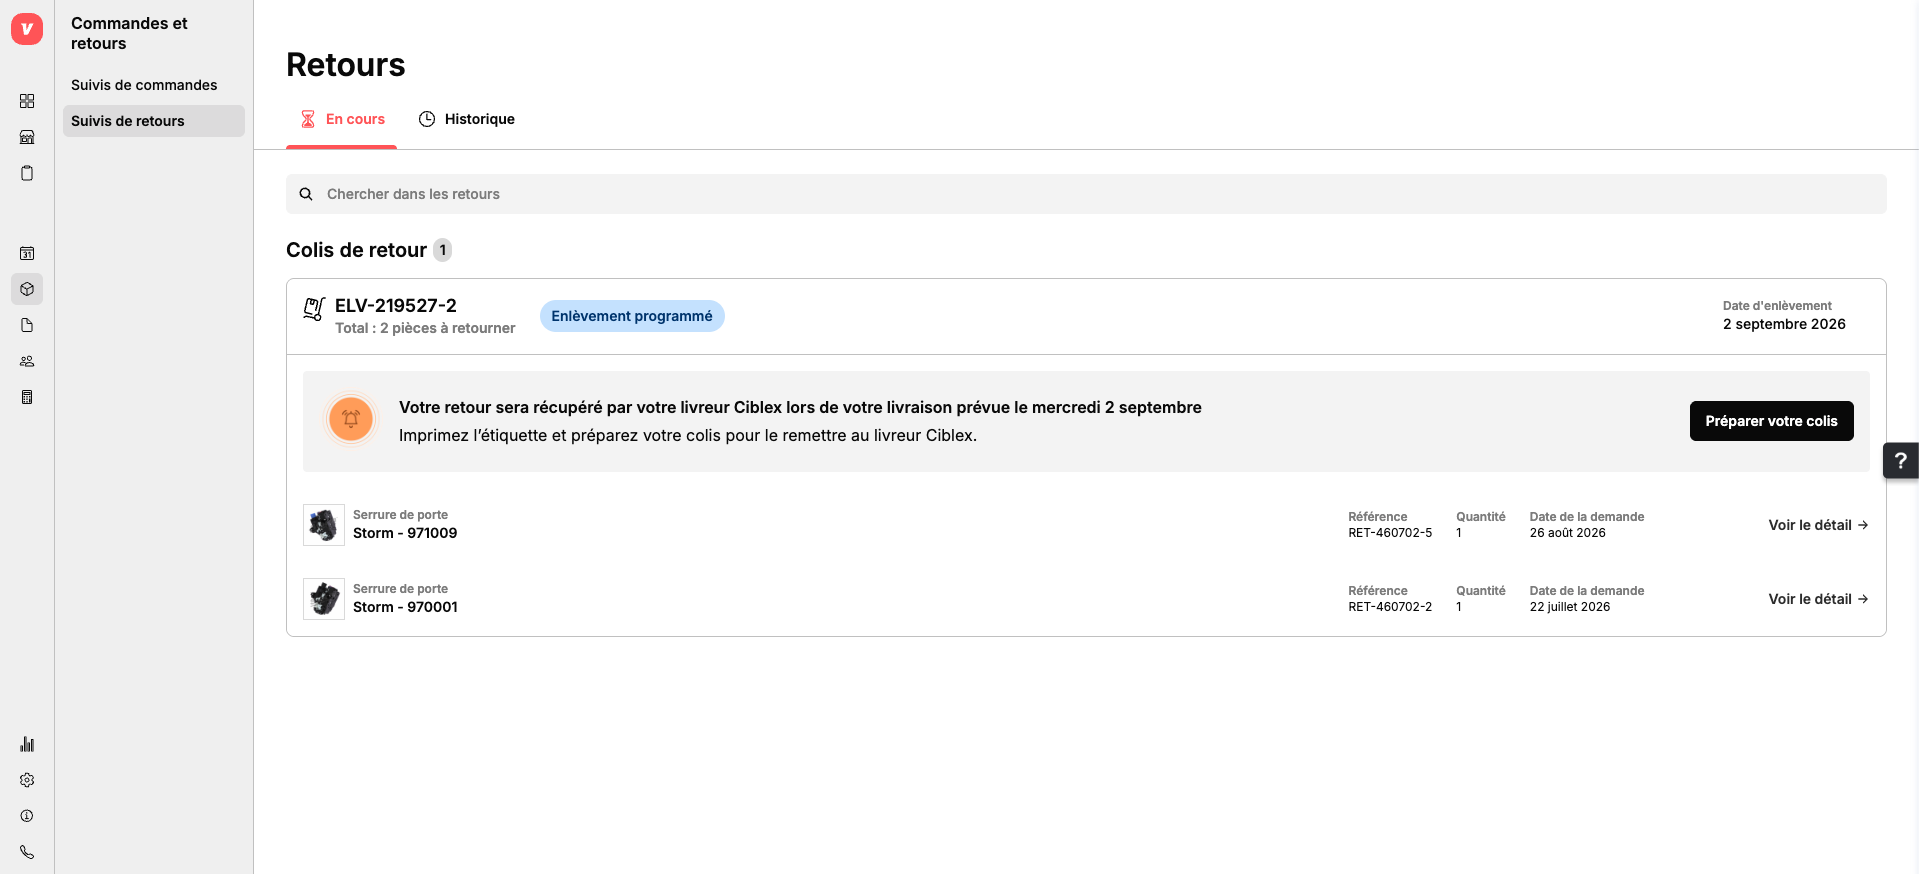Image resolution: width=1919 pixels, height=874 pixels.
Task: Open the statistics bar chart icon
Action: pos(27,744)
